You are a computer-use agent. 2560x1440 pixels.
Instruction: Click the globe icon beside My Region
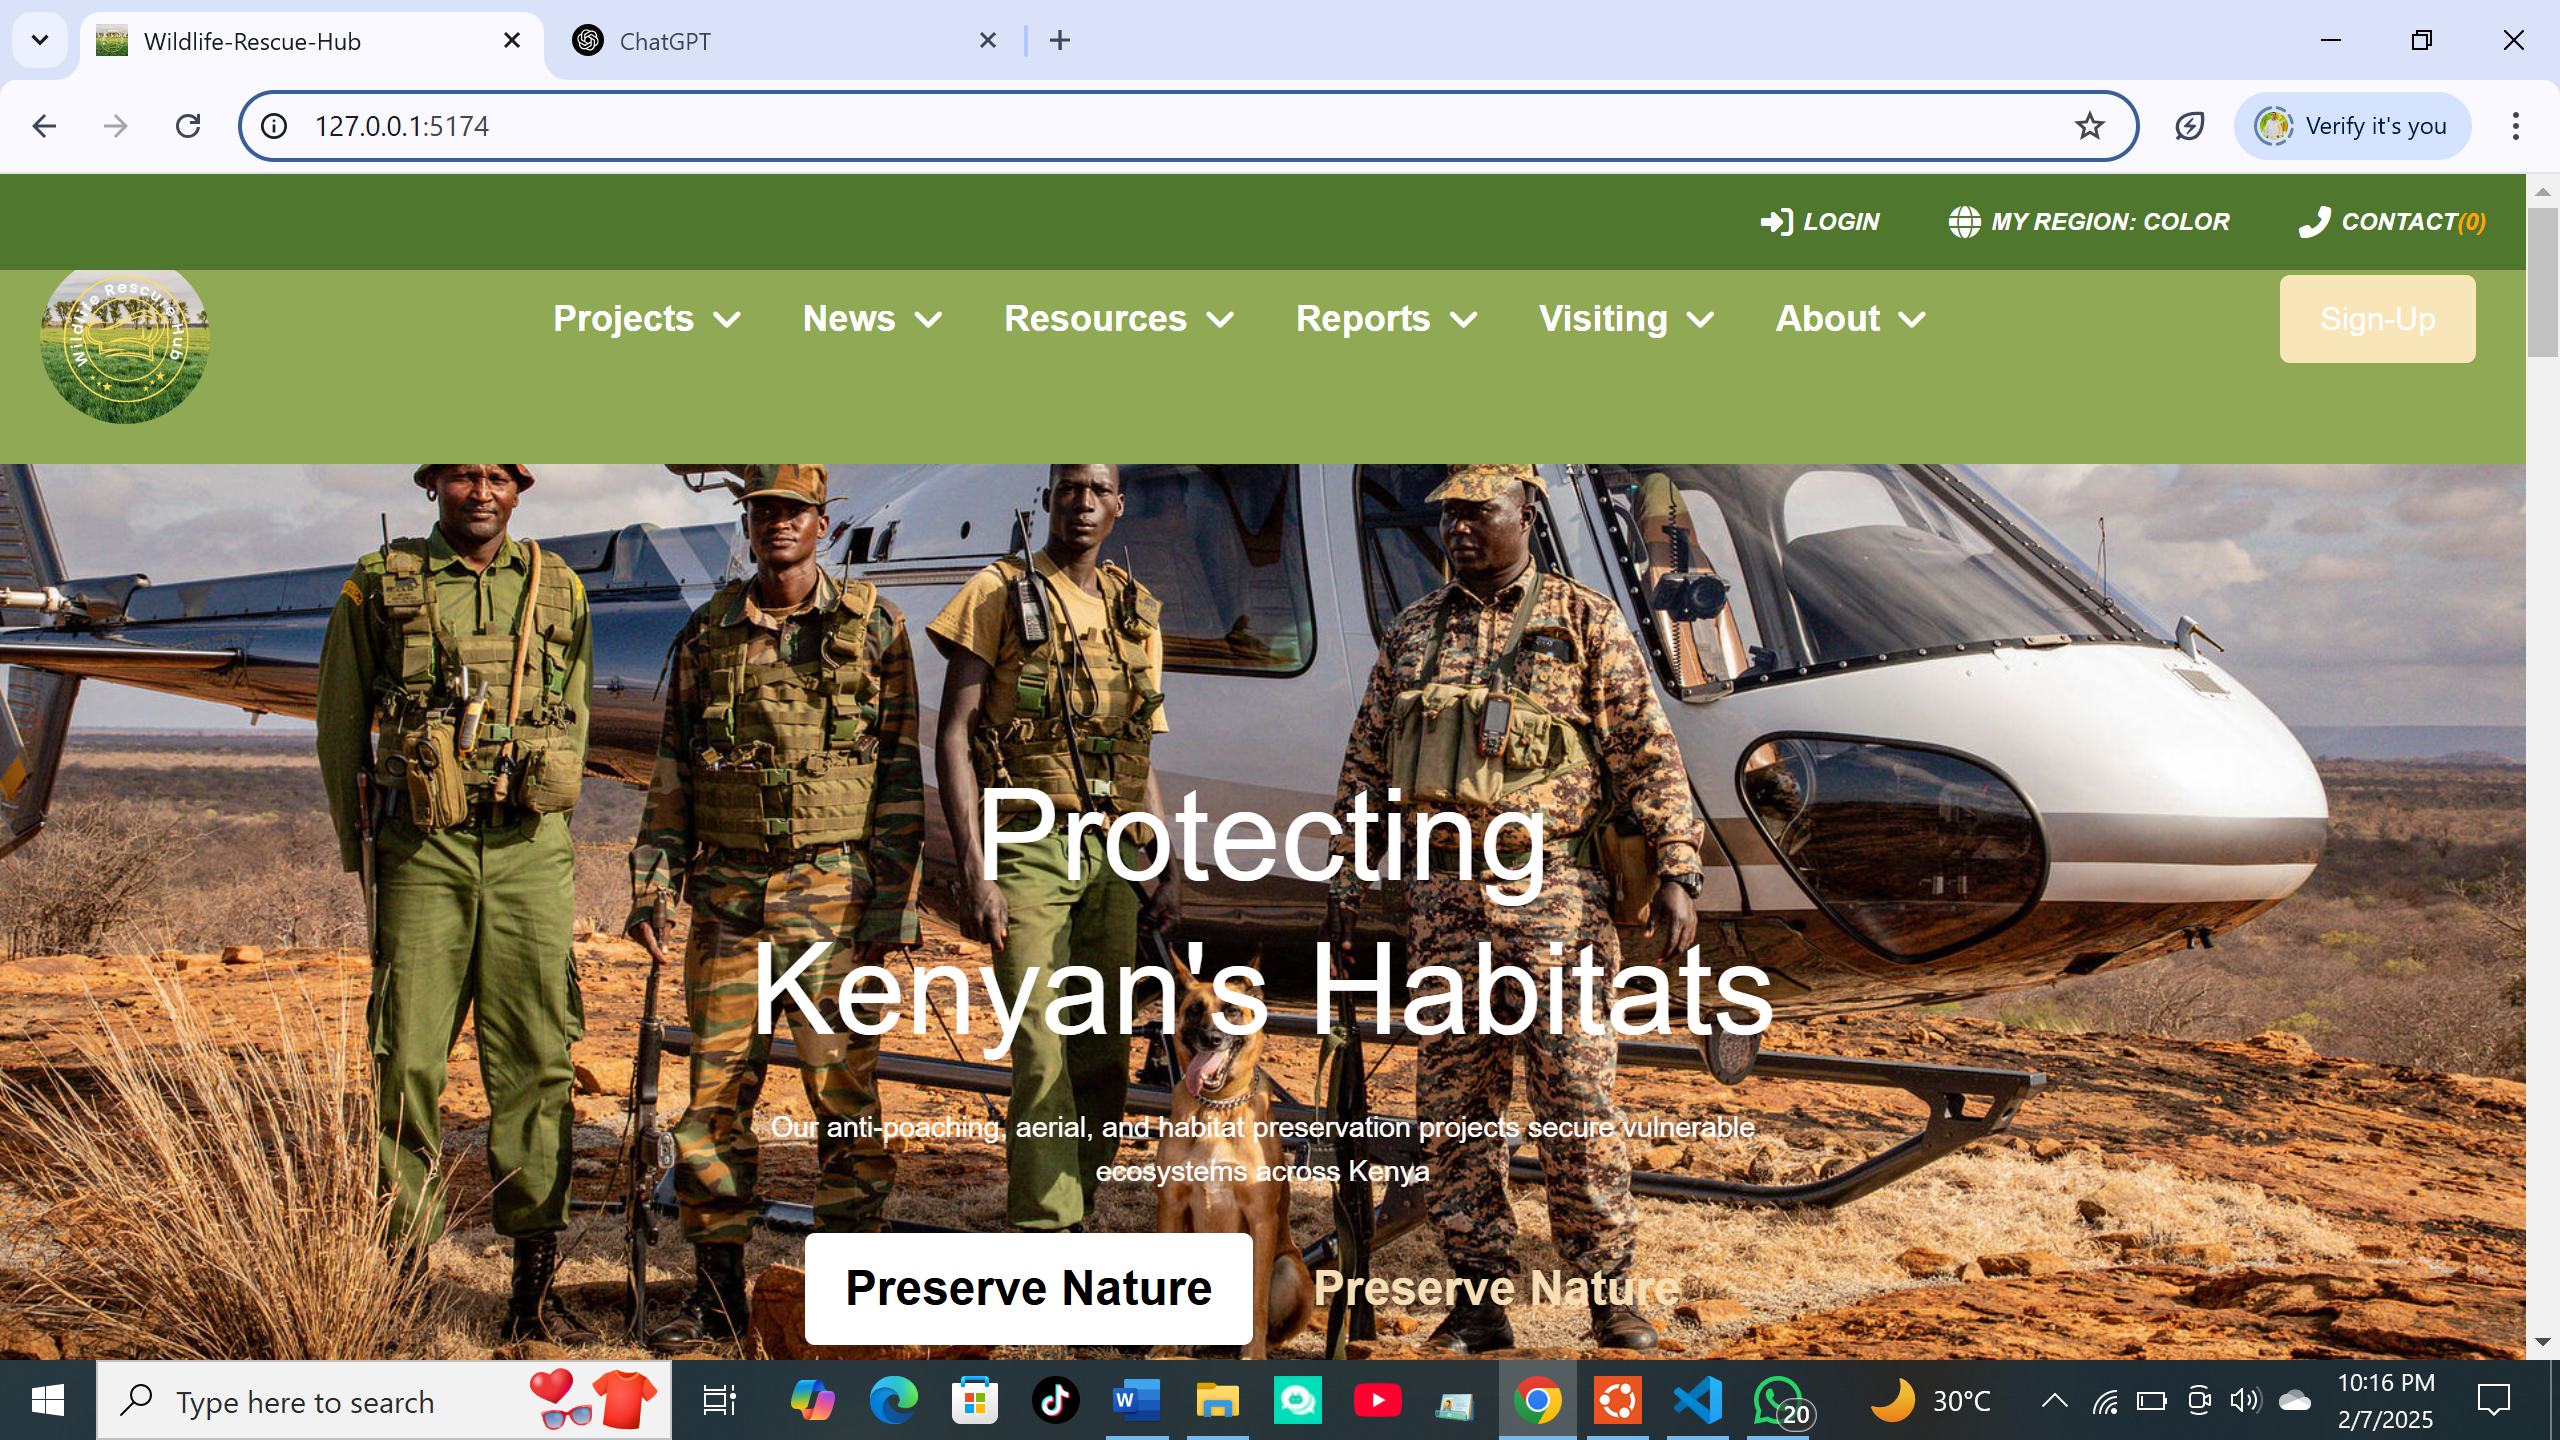1964,222
